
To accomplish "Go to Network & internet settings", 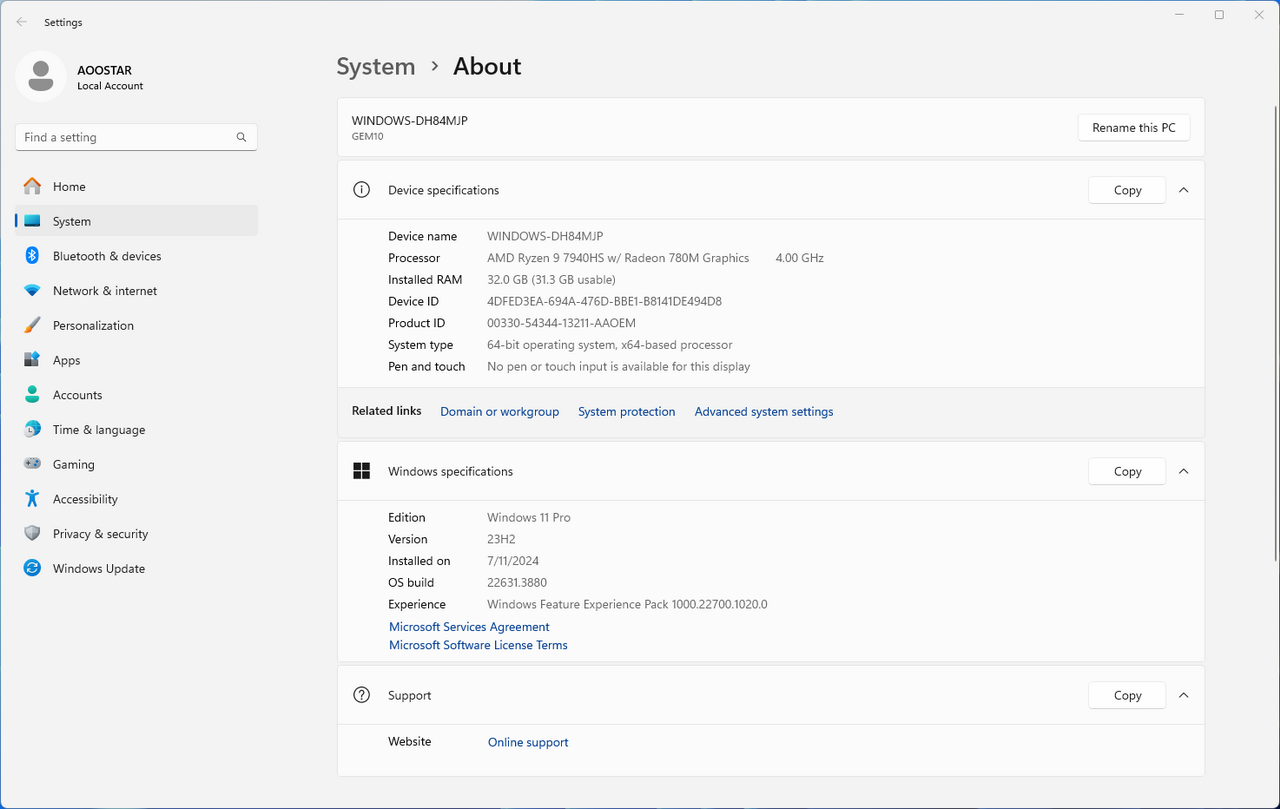I will (137, 291).
